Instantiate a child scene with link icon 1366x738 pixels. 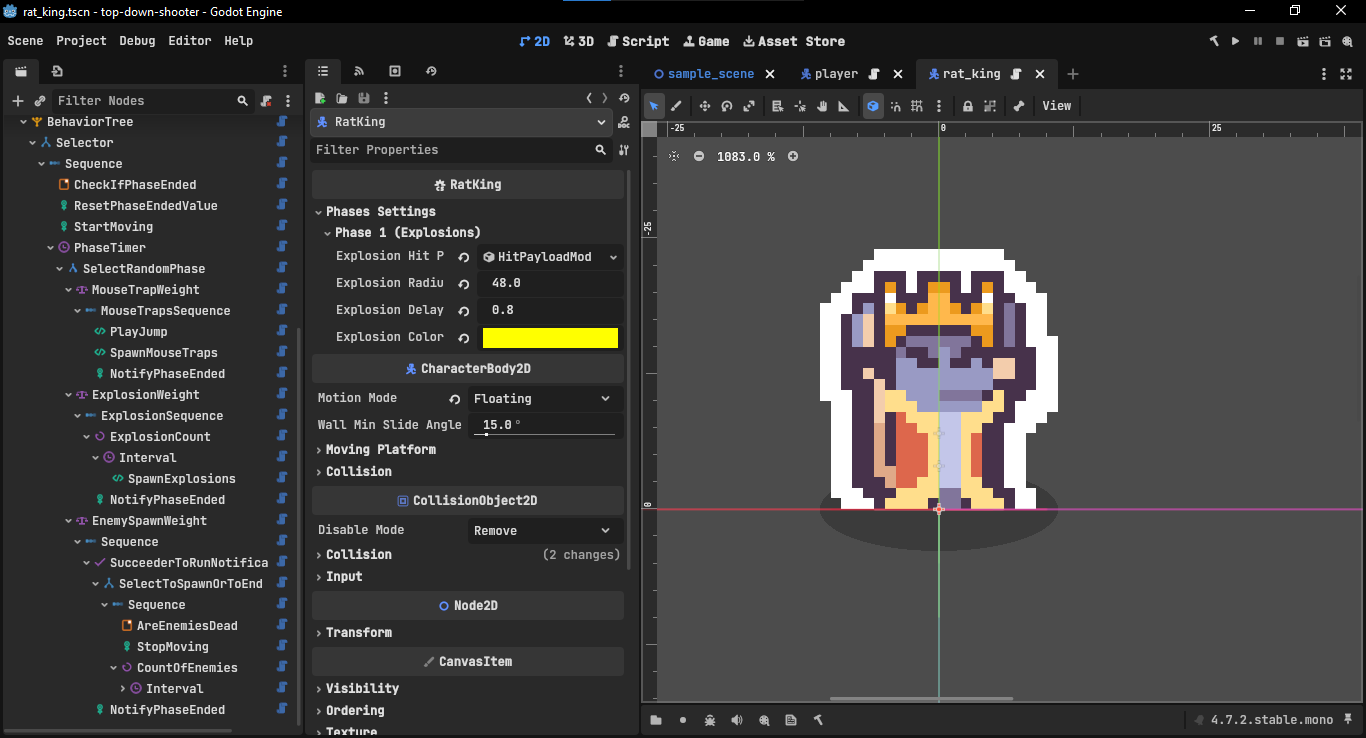point(40,101)
